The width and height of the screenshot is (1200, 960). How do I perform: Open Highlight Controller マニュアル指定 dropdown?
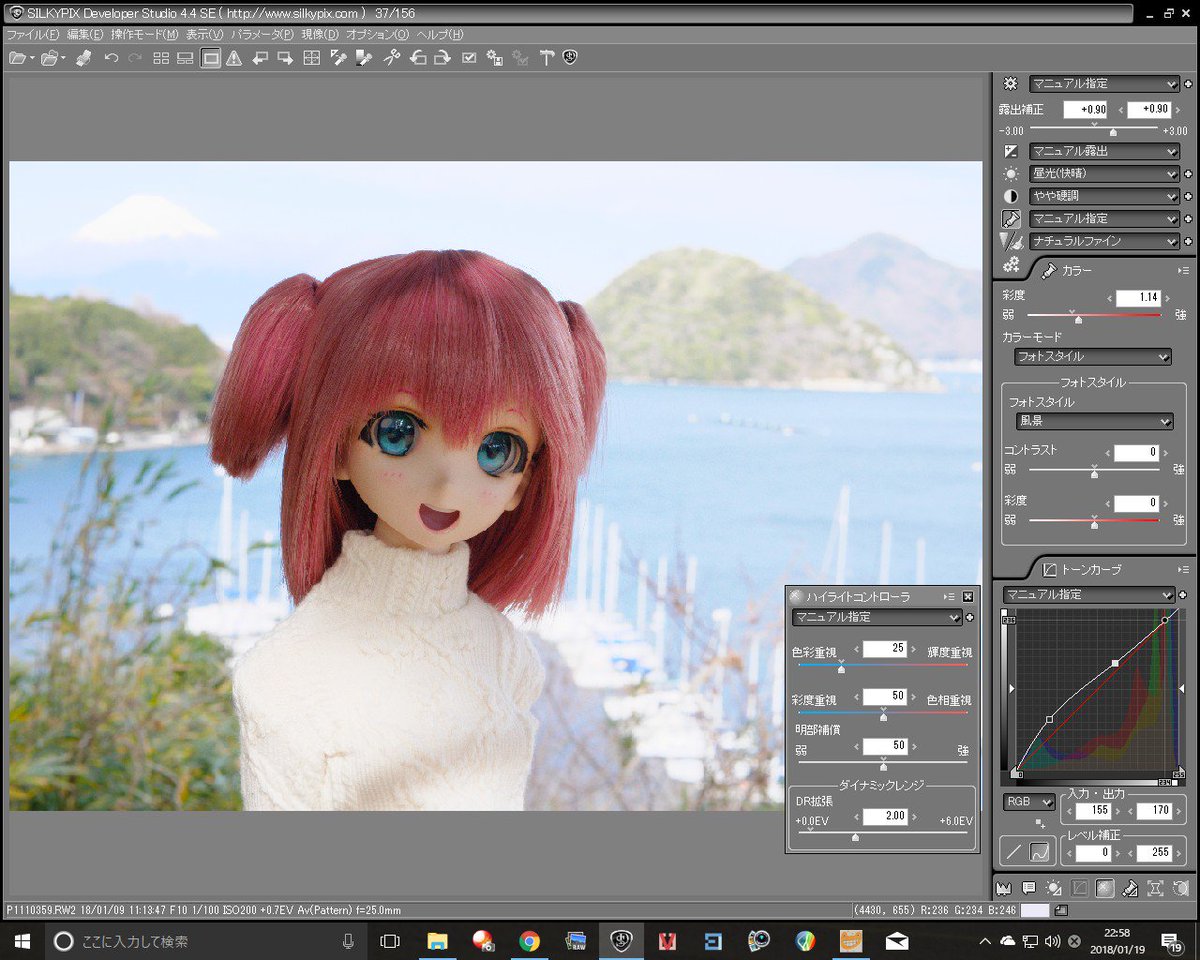877,618
